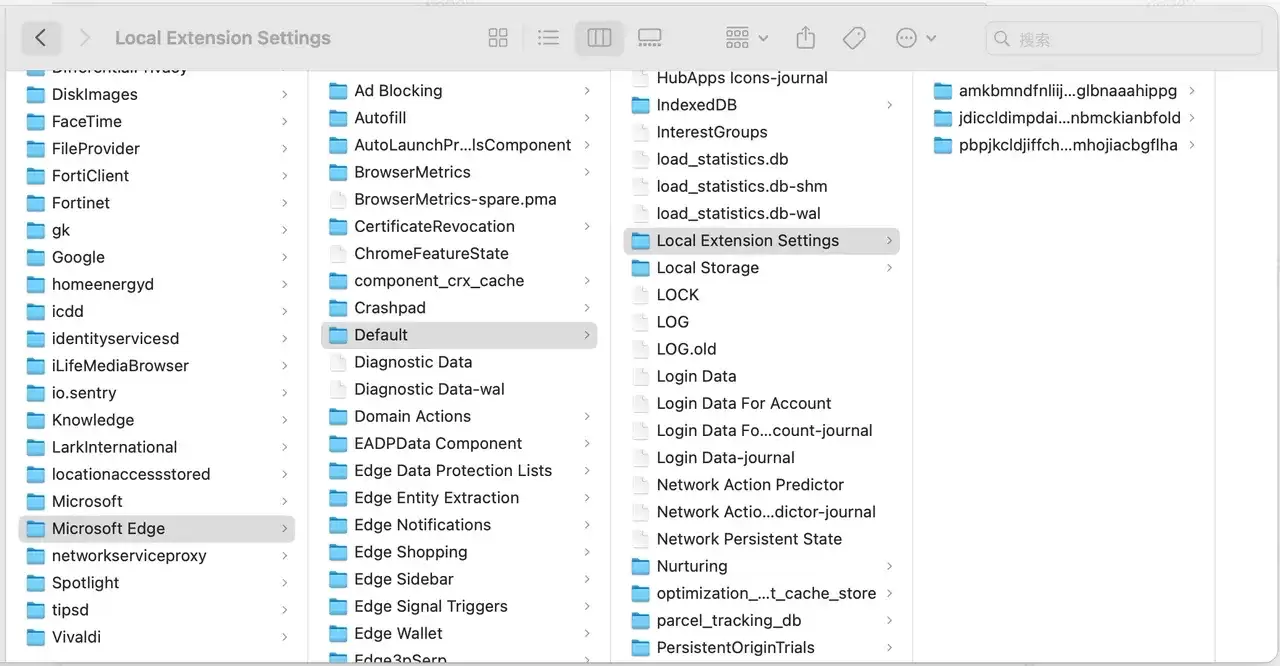Select the LOG.old file

(x=761, y=349)
